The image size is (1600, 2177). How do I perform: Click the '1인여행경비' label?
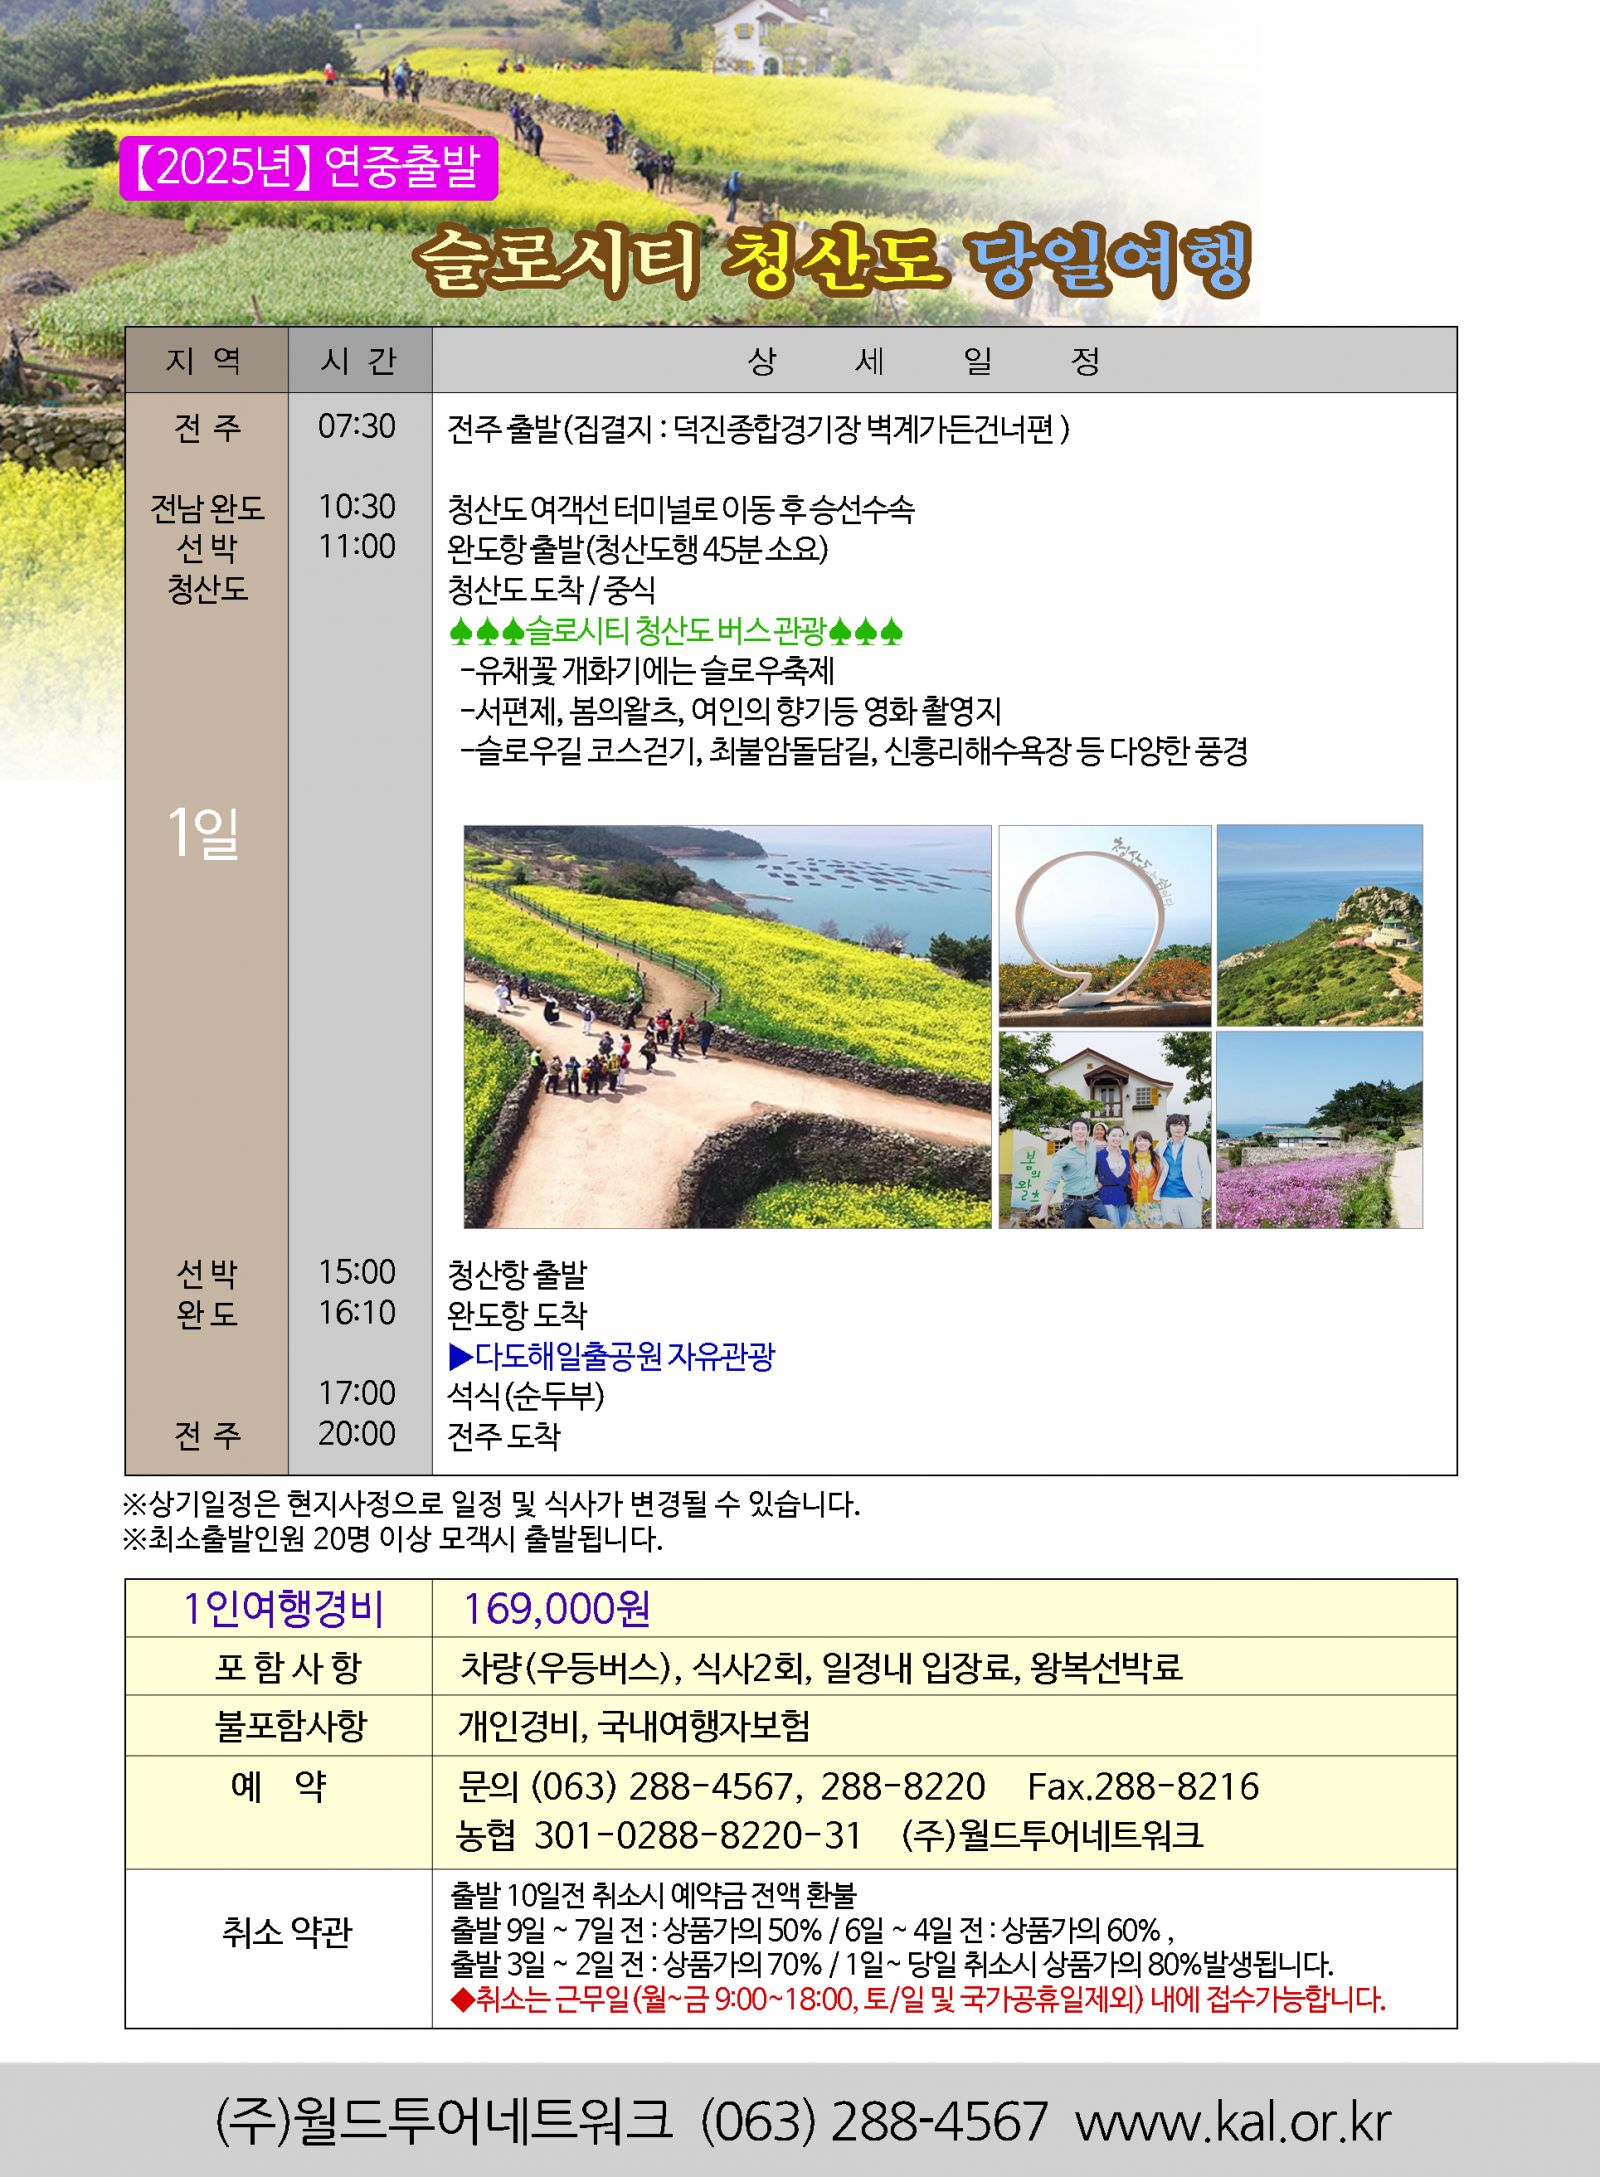point(284,1608)
